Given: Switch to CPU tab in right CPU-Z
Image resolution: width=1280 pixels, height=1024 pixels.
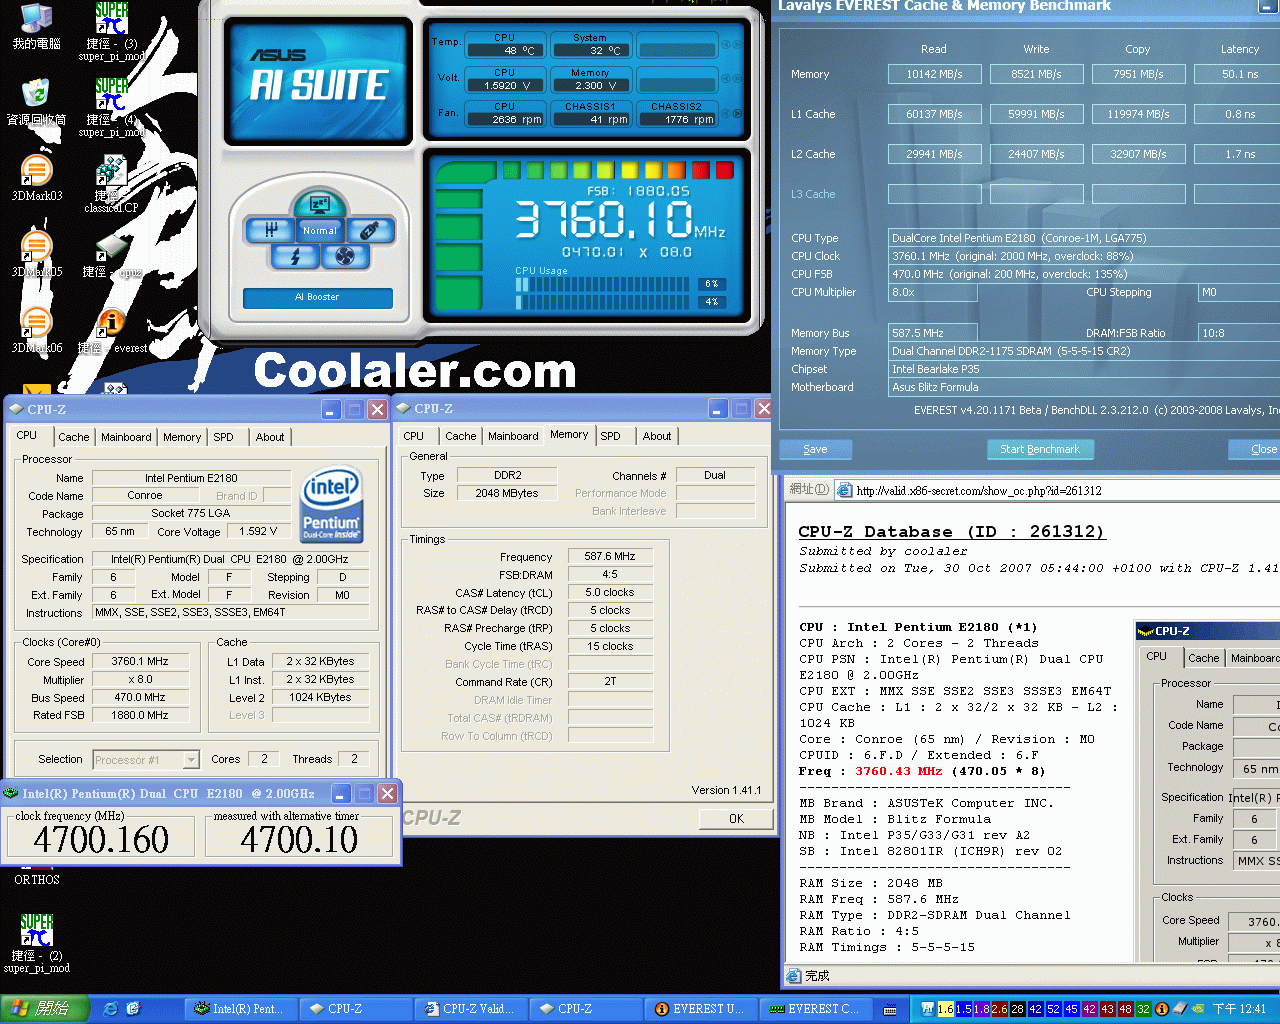Looking at the screenshot, I should [x=414, y=436].
